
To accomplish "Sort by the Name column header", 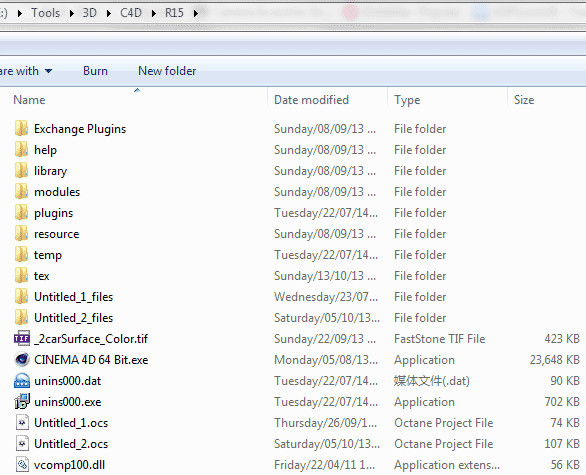I will pyautogui.click(x=29, y=100).
